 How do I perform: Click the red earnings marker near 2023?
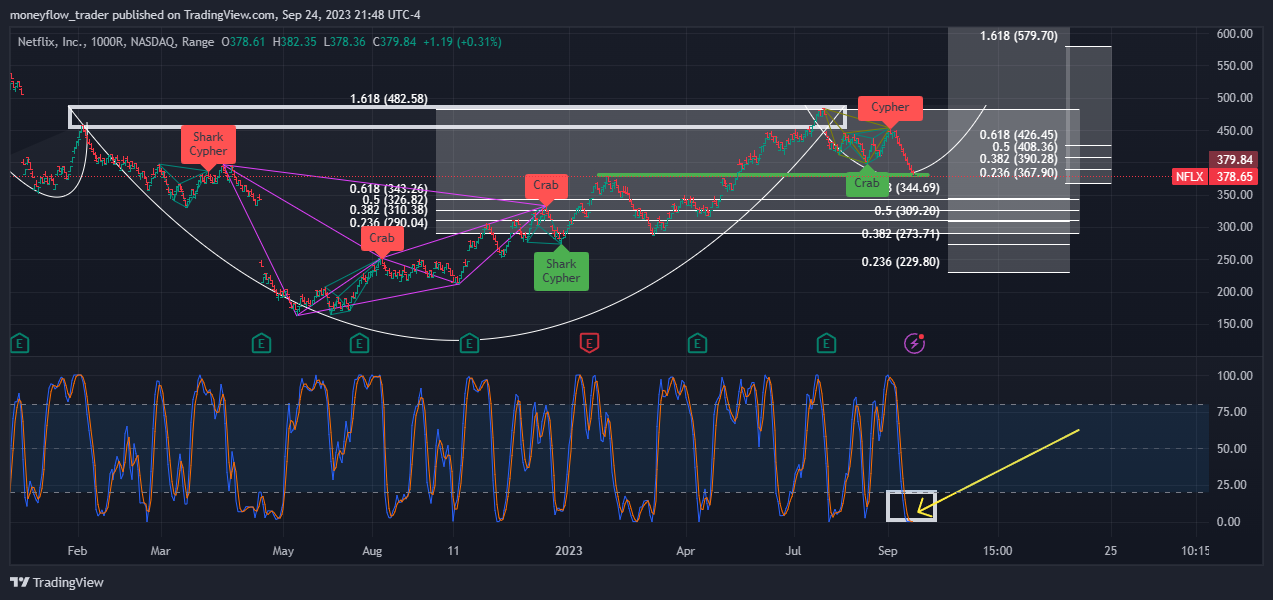click(590, 343)
